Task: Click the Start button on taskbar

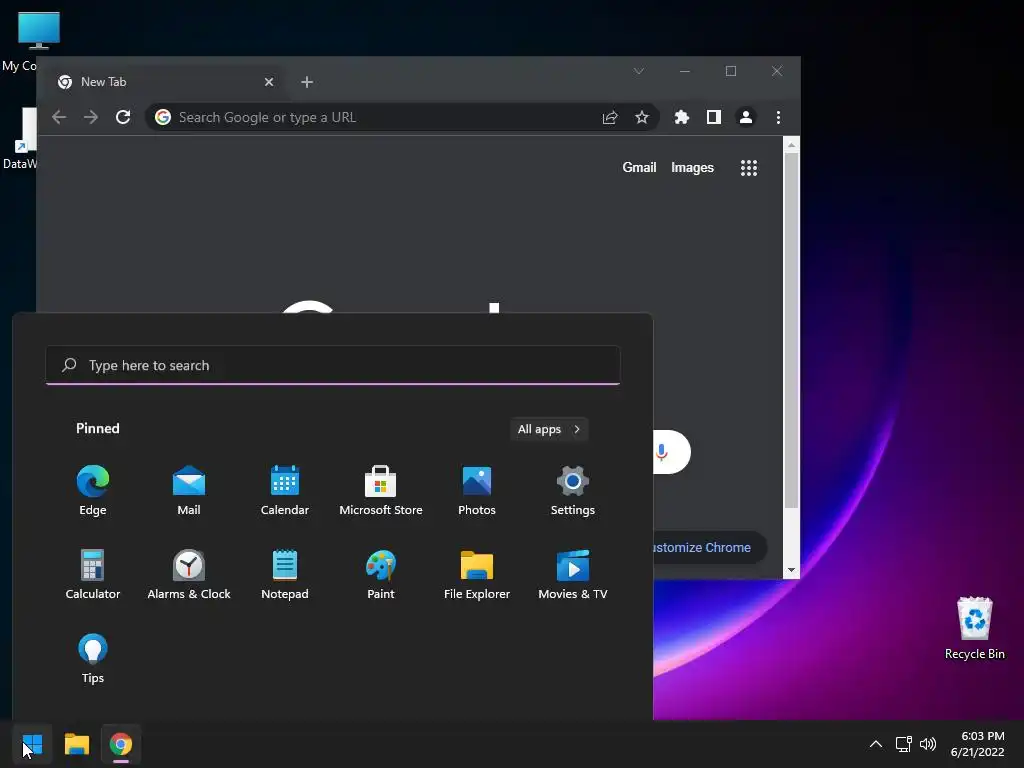Action: coord(32,744)
